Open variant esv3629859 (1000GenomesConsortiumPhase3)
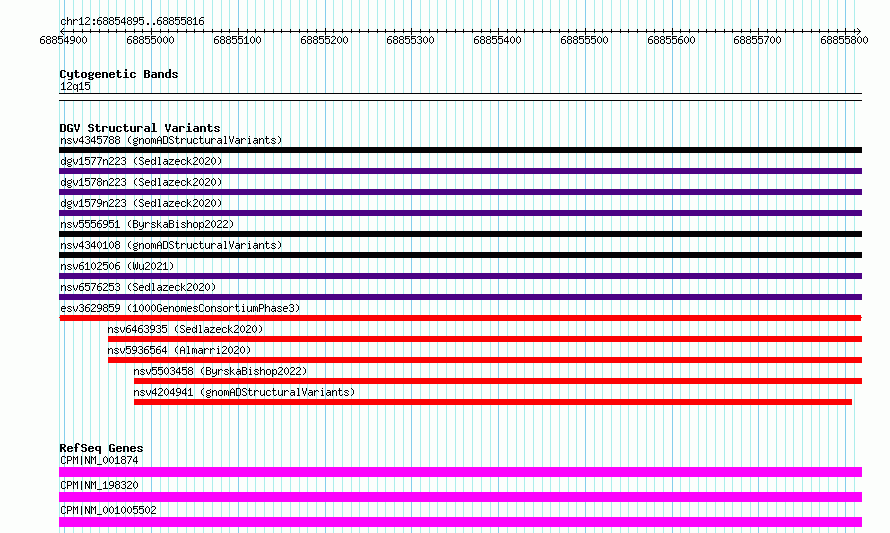890x533 pixels. tap(180, 308)
